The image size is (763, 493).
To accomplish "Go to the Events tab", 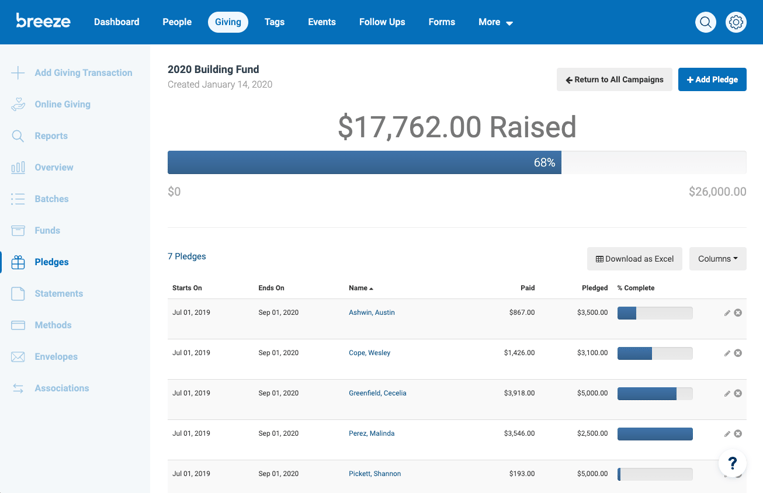I will [x=321, y=22].
